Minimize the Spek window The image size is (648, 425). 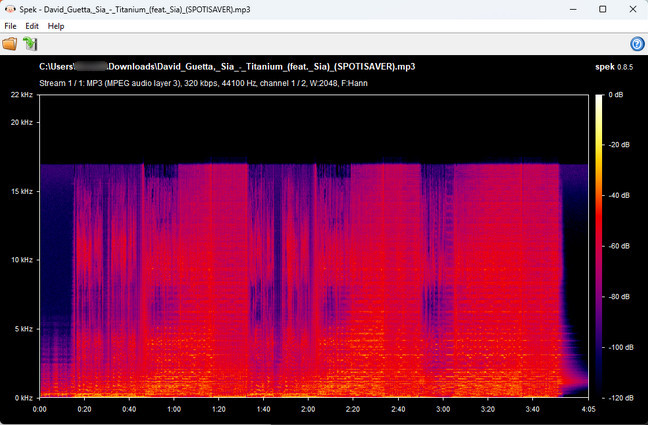pyautogui.click(x=573, y=9)
